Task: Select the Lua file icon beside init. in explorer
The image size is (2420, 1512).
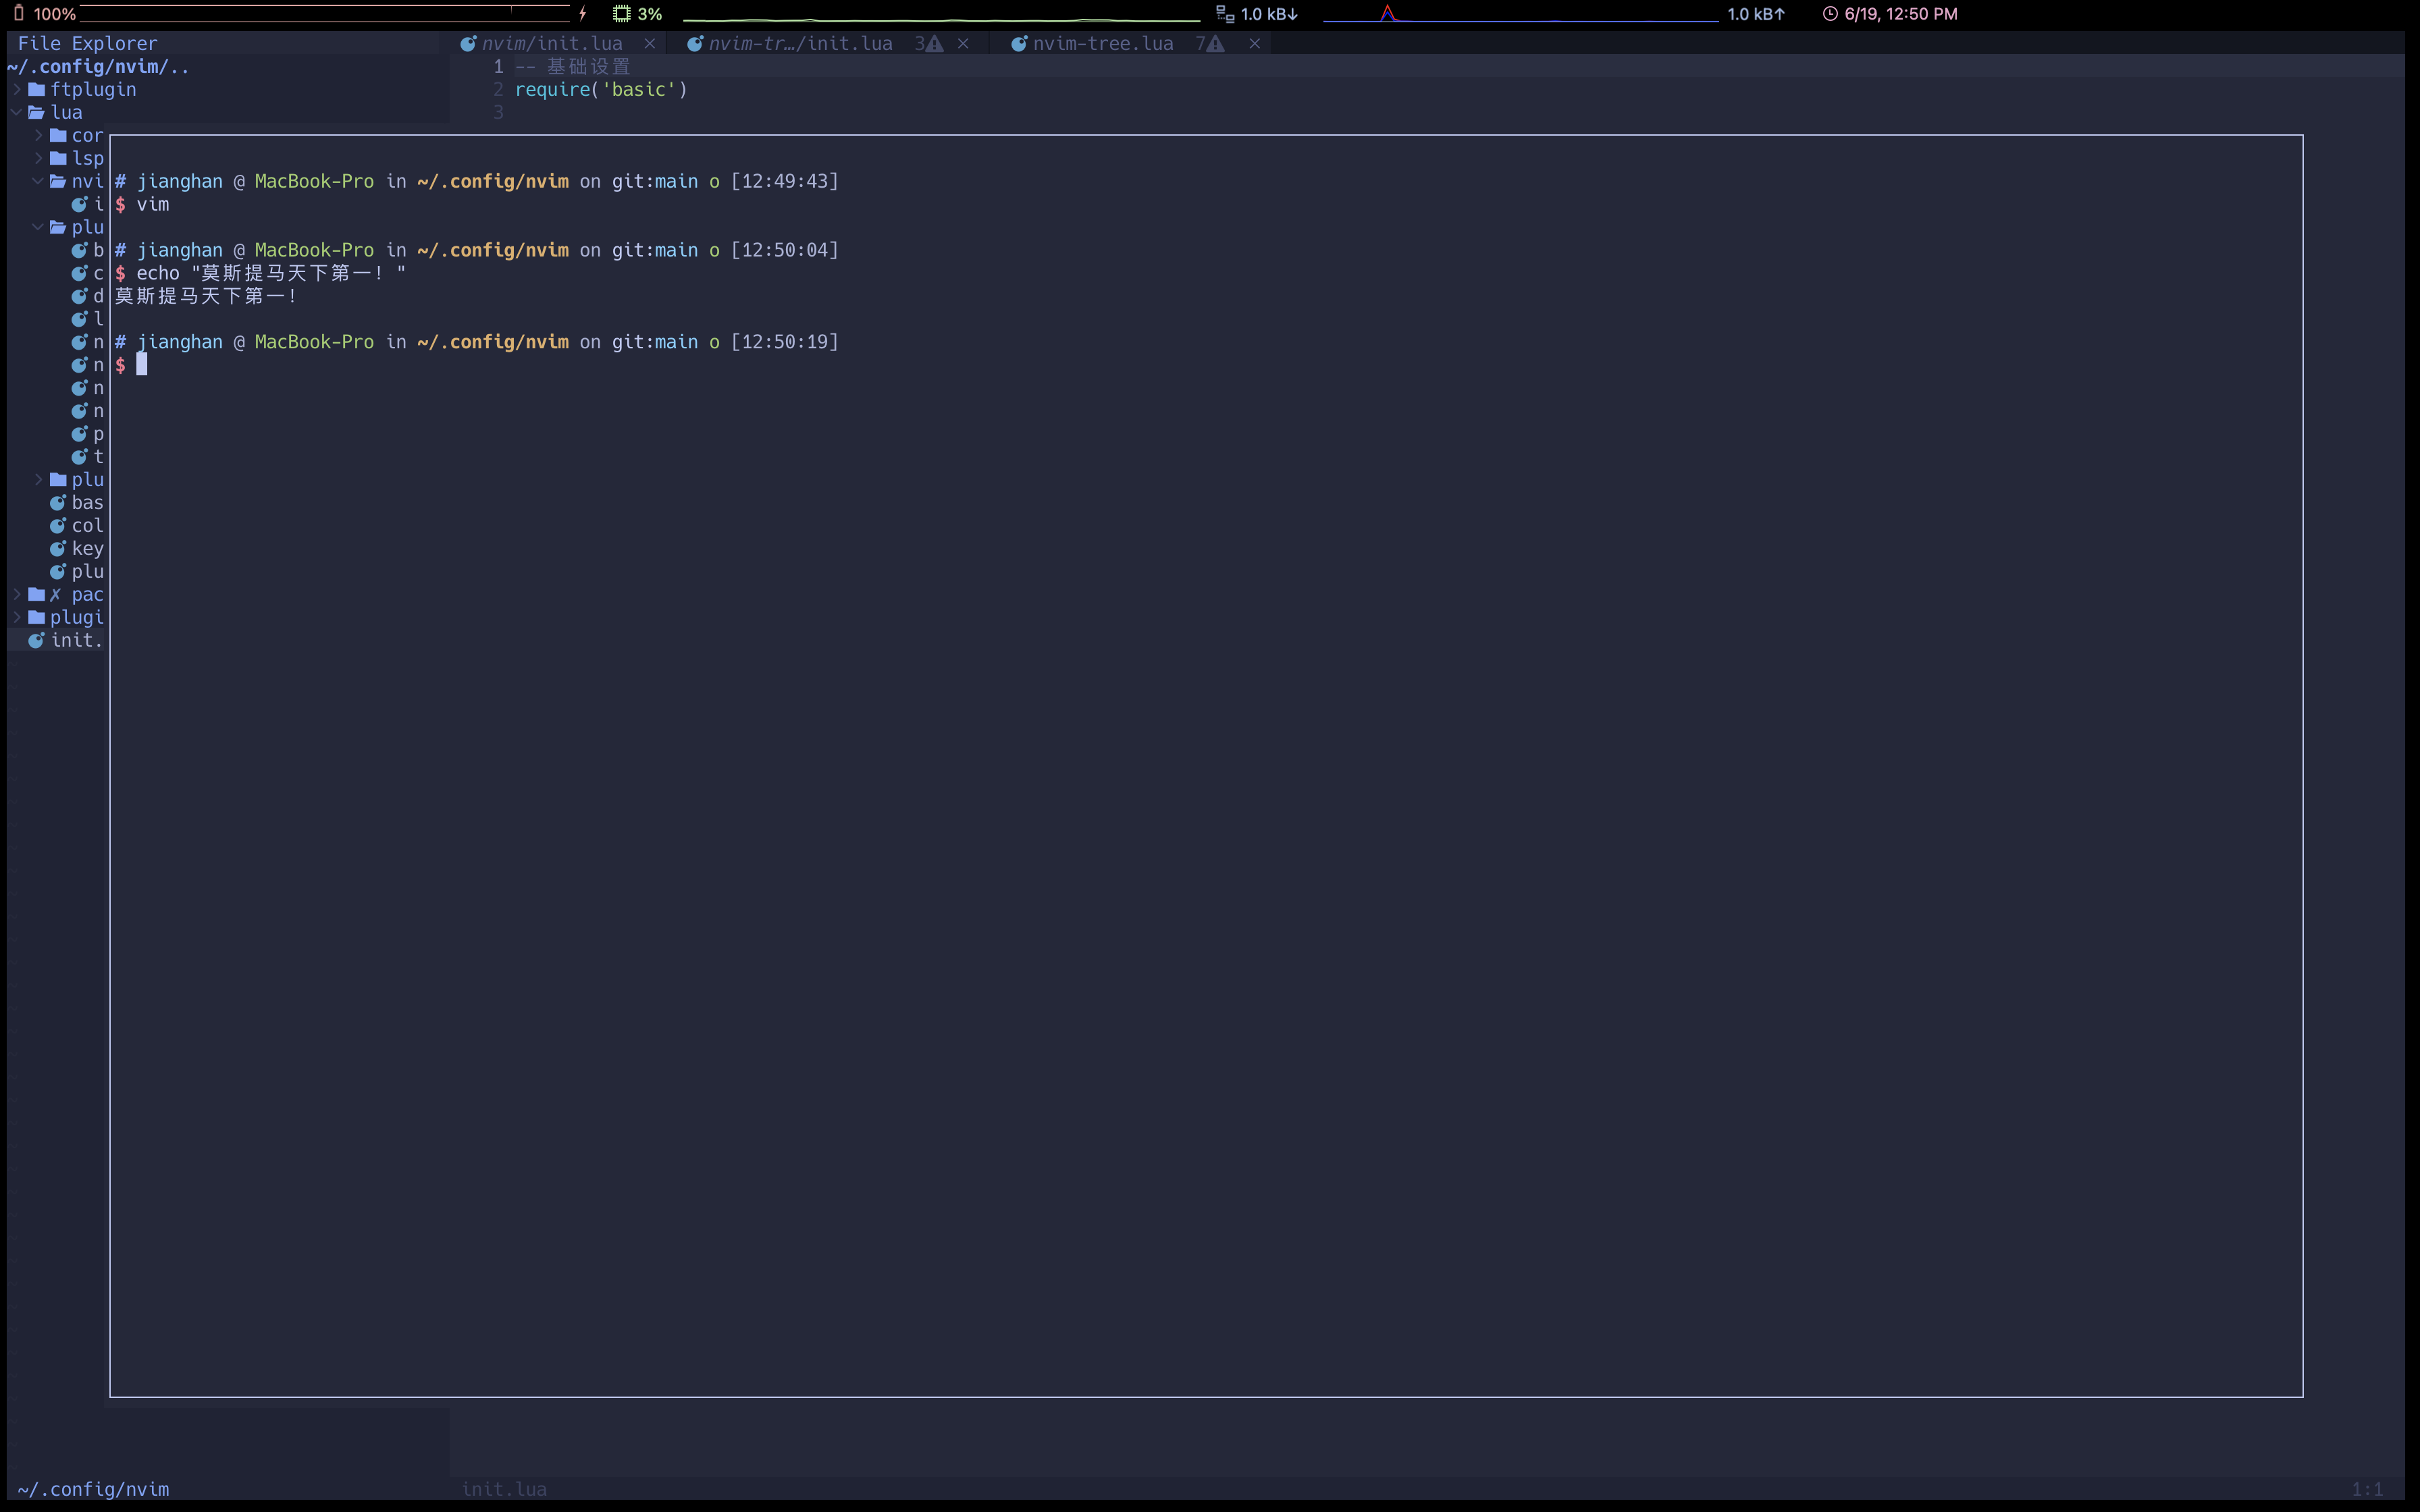Action: pyautogui.click(x=35, y=640)
